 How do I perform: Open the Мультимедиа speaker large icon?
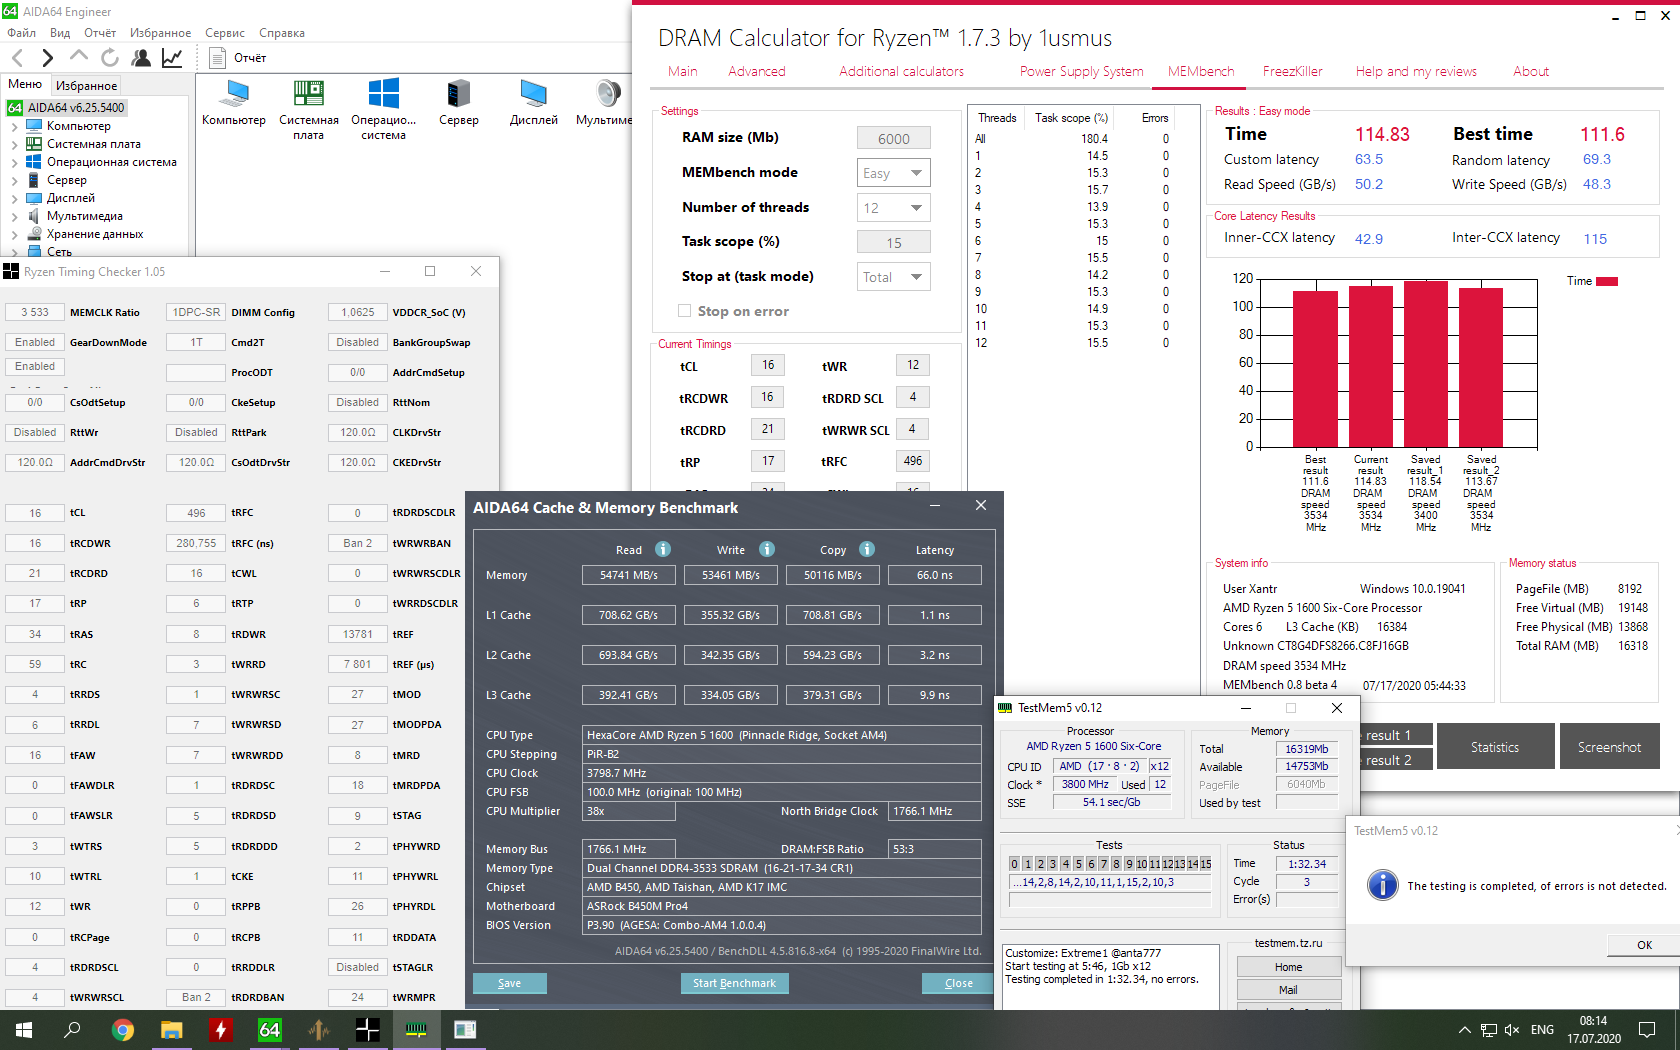pos(608,94)
